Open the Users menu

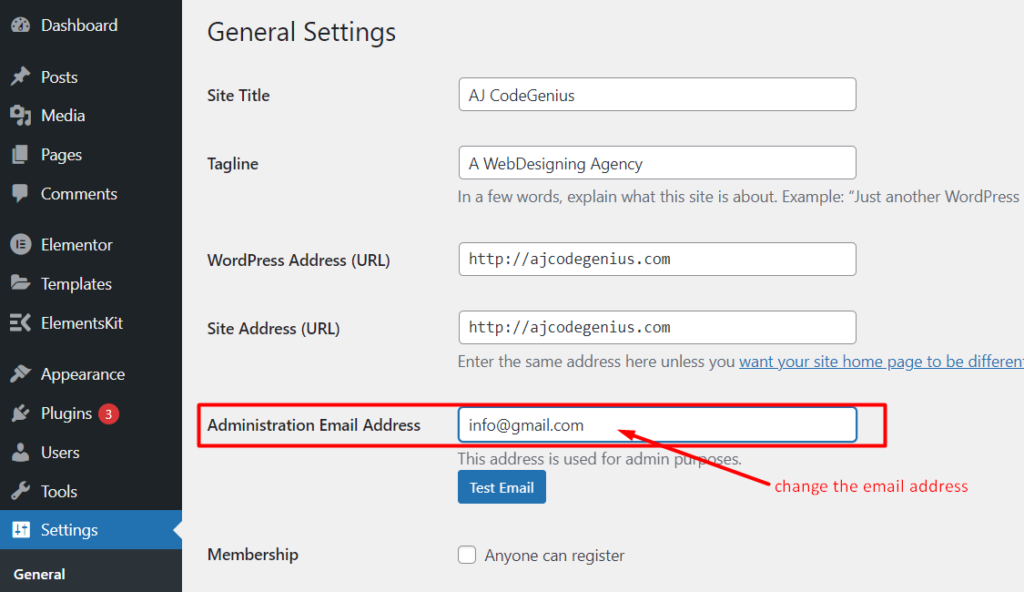[x=60, y=452]
